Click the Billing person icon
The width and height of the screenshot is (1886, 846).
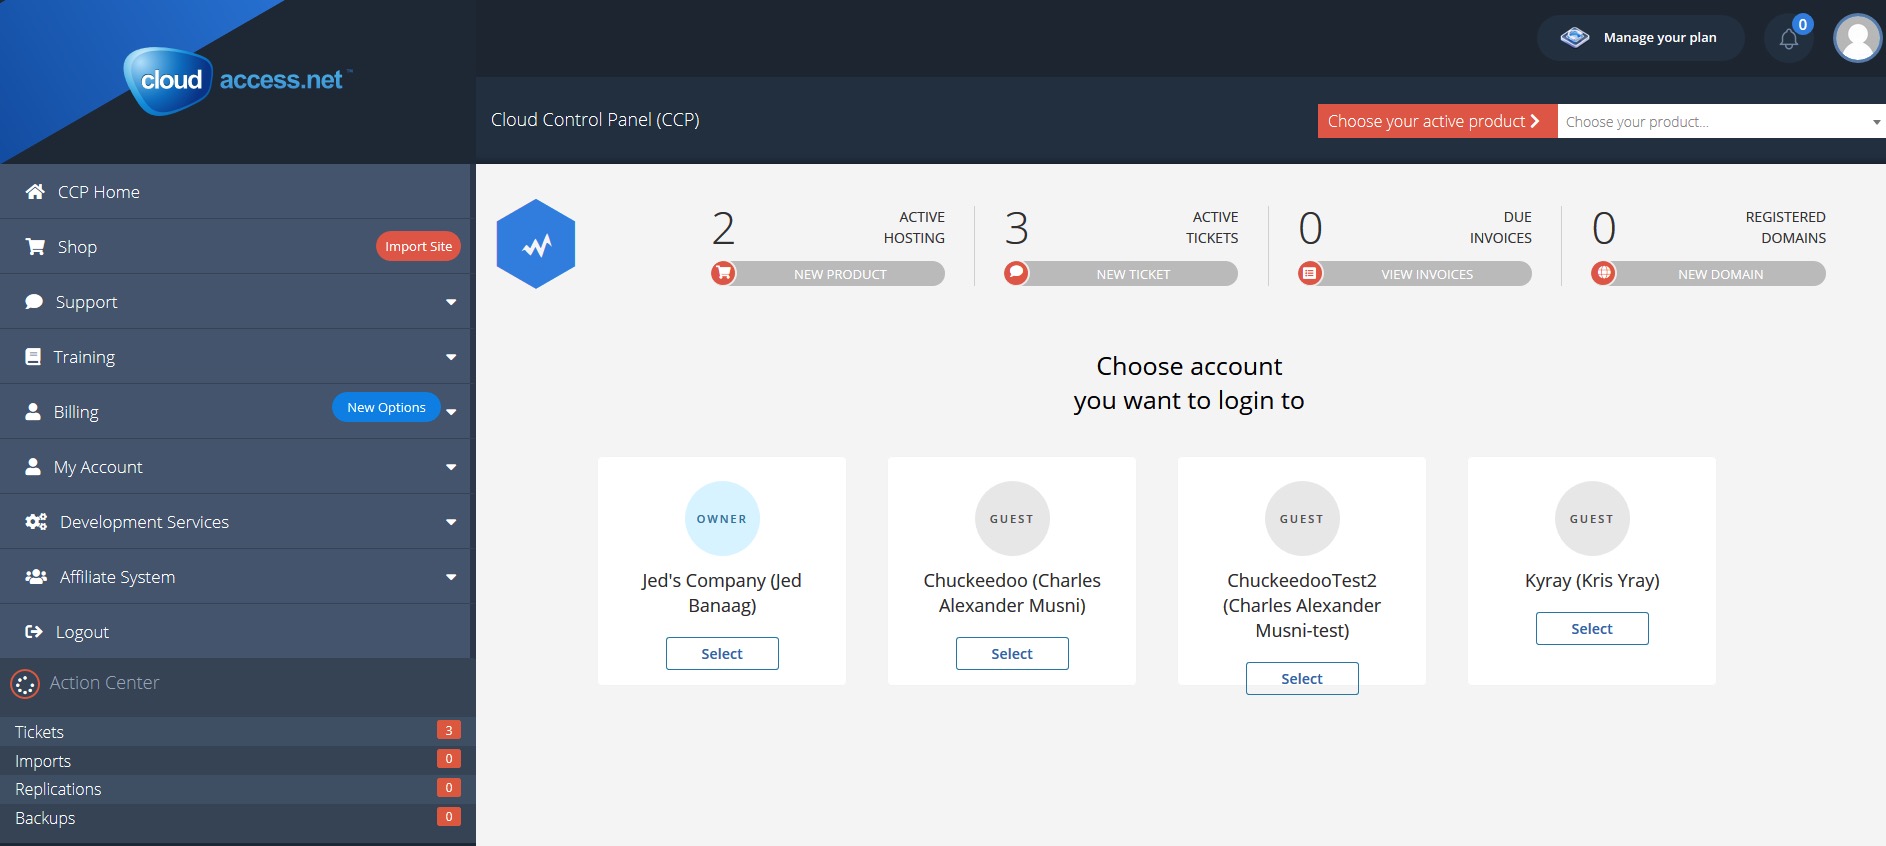(x=33, y=411)
